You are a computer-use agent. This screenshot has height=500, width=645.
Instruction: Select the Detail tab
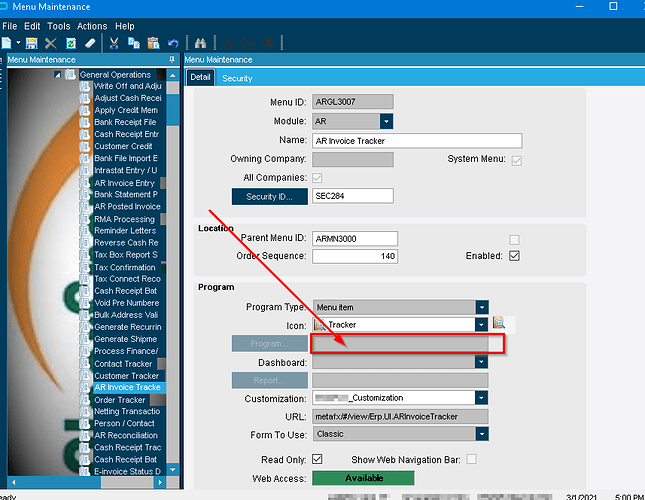tap(200, 77)
